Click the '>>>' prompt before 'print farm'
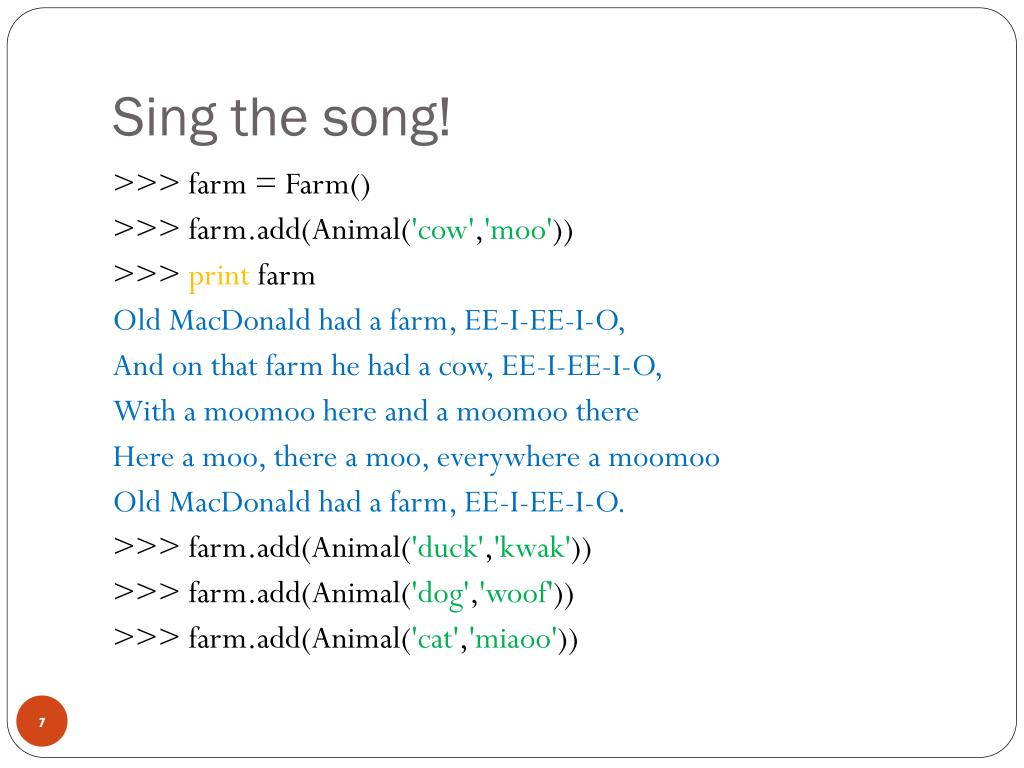The height and width of the screenshot is (768, 1024). click(x=146, y=274)
